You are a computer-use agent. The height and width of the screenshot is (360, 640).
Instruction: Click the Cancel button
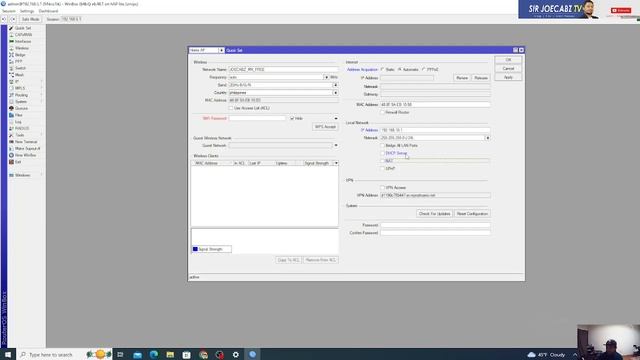pyautogui.click(x=508, y=69)
